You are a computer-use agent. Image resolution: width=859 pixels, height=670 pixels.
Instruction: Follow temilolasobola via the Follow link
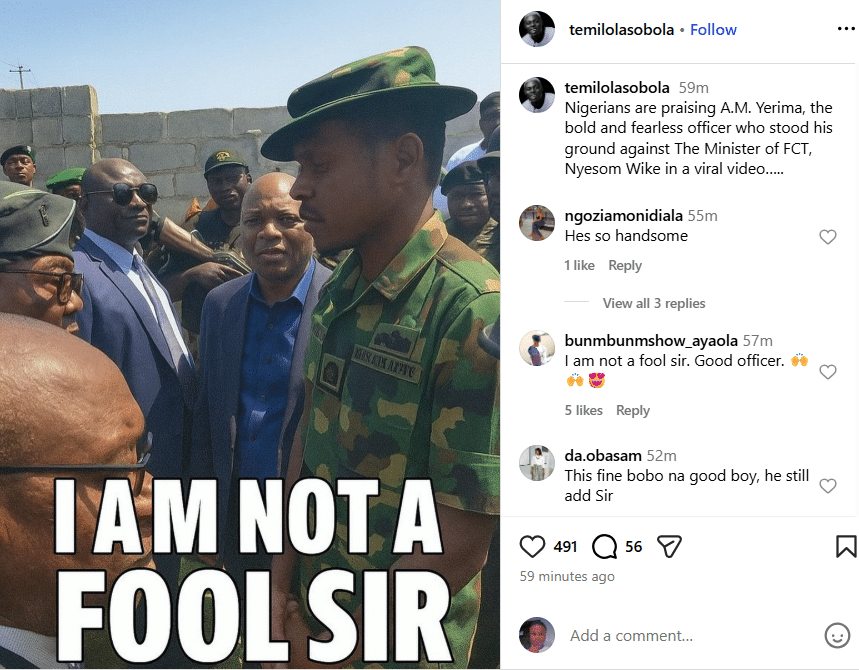(713, 29)
